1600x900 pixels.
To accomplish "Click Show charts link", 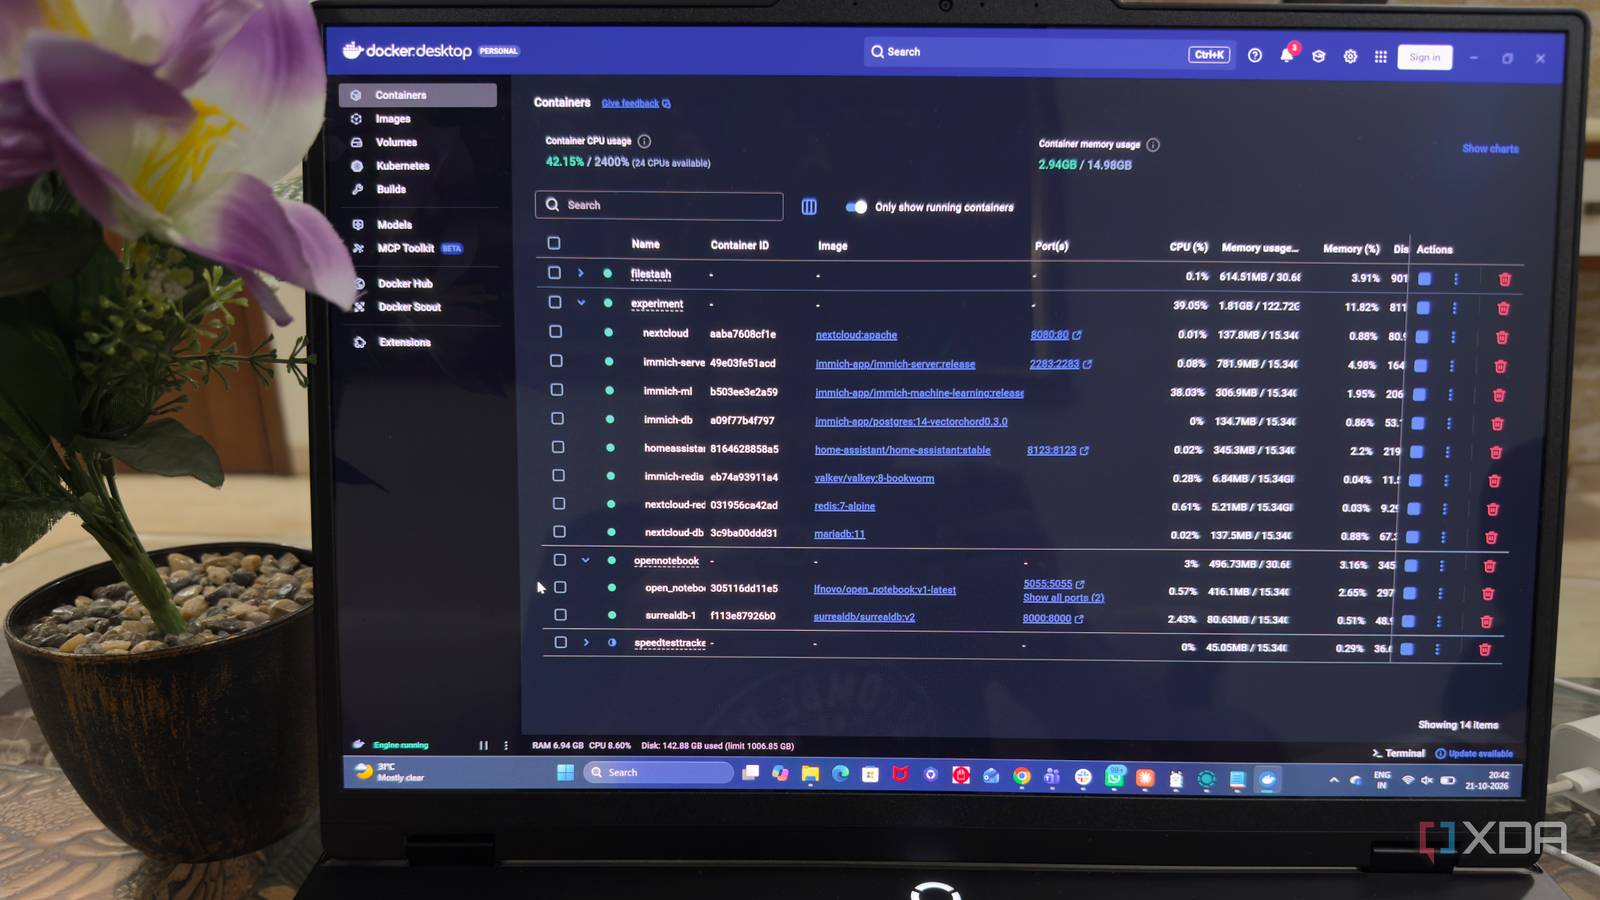I will tap(1490, 149).
